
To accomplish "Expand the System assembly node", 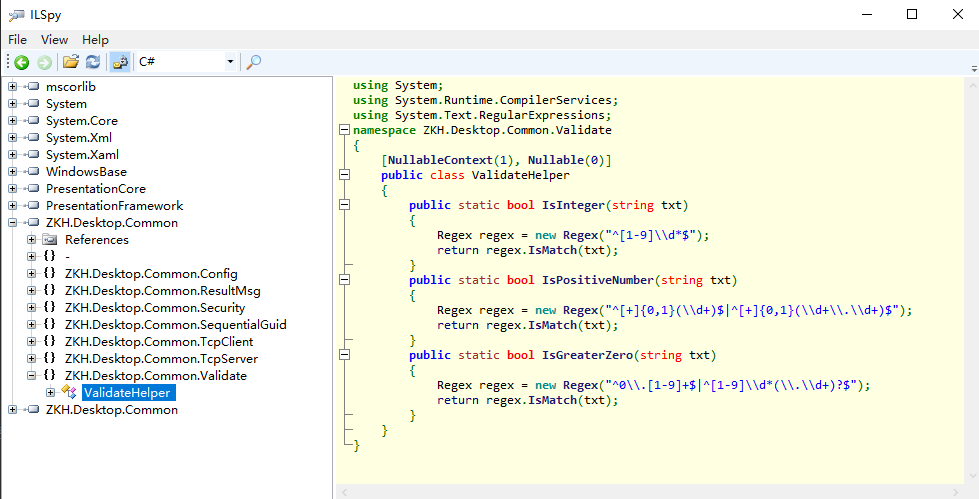I will tap(12, 104).
